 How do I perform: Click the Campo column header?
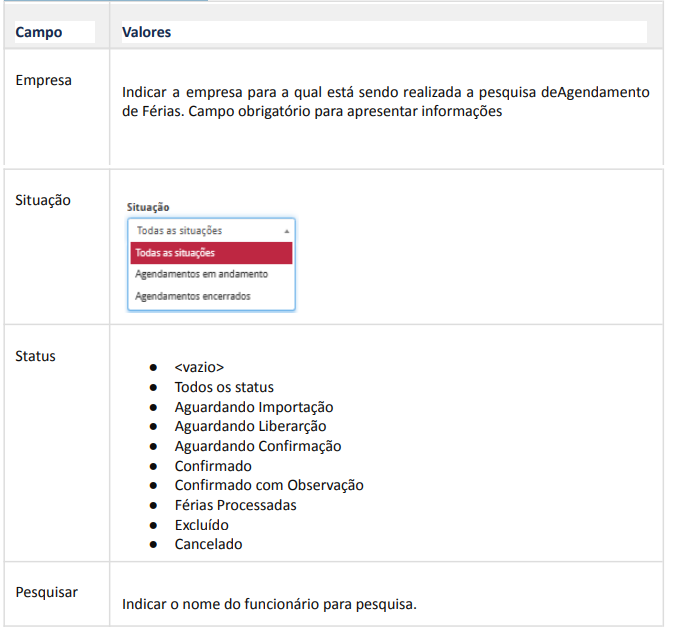(39, 32)
